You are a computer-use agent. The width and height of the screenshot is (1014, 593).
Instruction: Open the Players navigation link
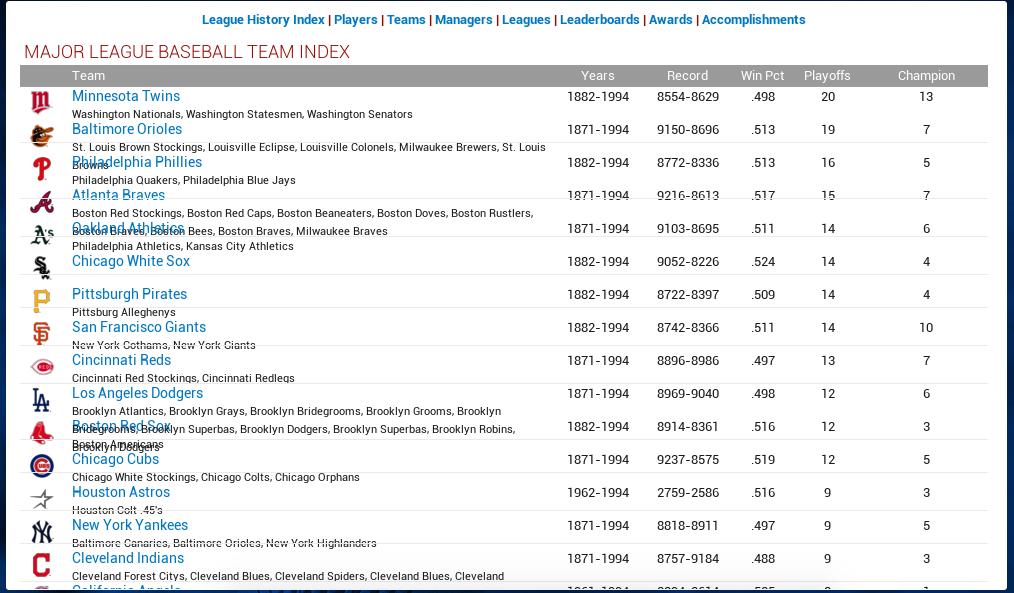[x=355, y=20]
